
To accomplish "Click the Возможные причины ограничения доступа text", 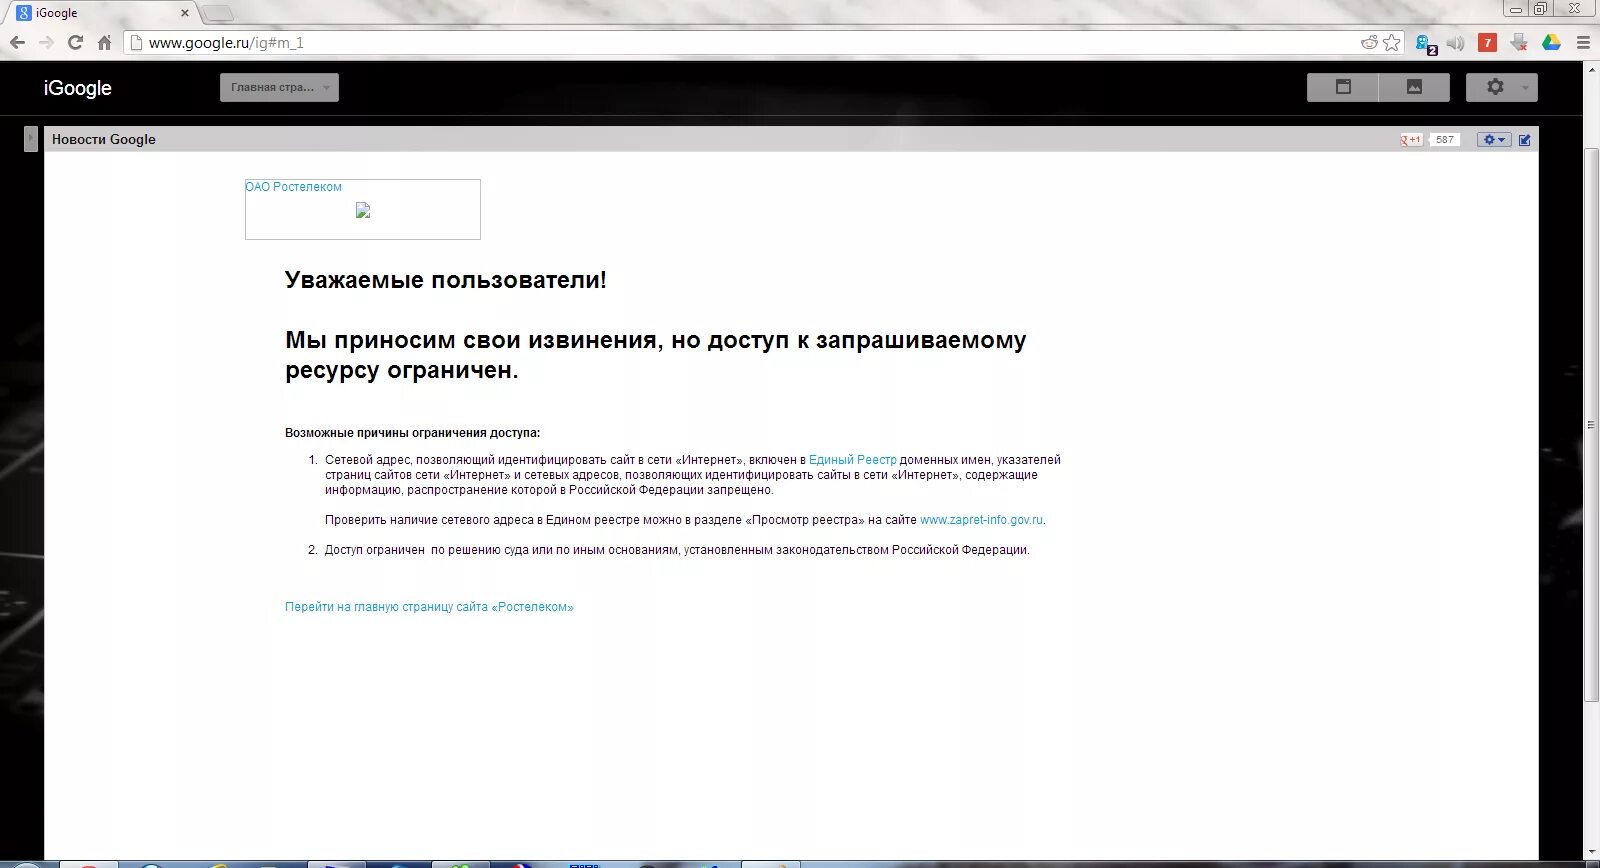I will click(x=412, y=433).
